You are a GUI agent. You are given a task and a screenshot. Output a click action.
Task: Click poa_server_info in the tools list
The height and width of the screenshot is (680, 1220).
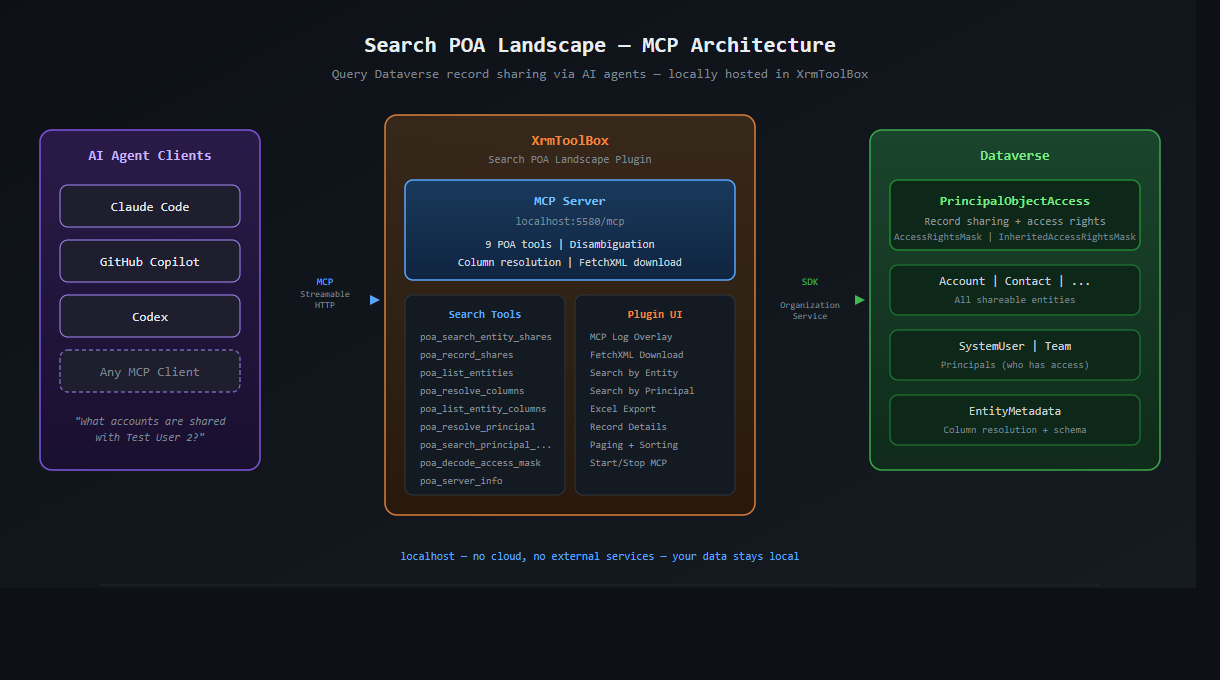click(x=461, y=481)
